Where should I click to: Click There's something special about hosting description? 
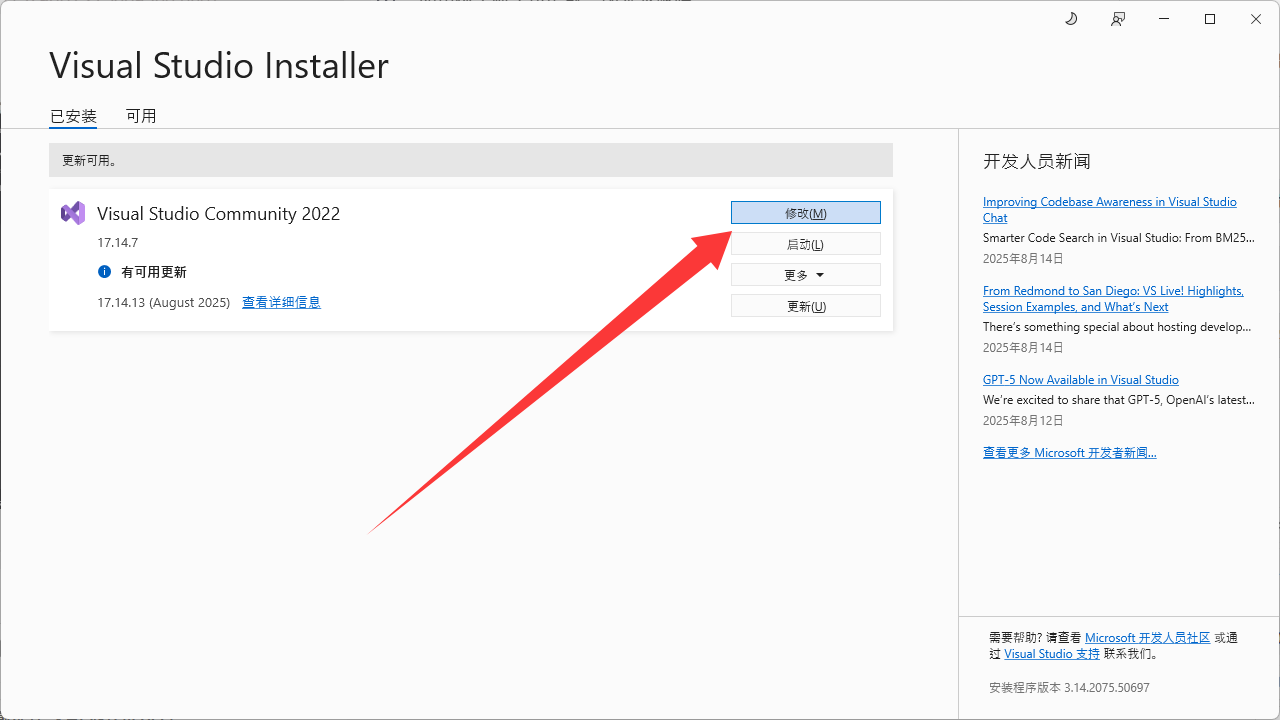coord(1117,327)
